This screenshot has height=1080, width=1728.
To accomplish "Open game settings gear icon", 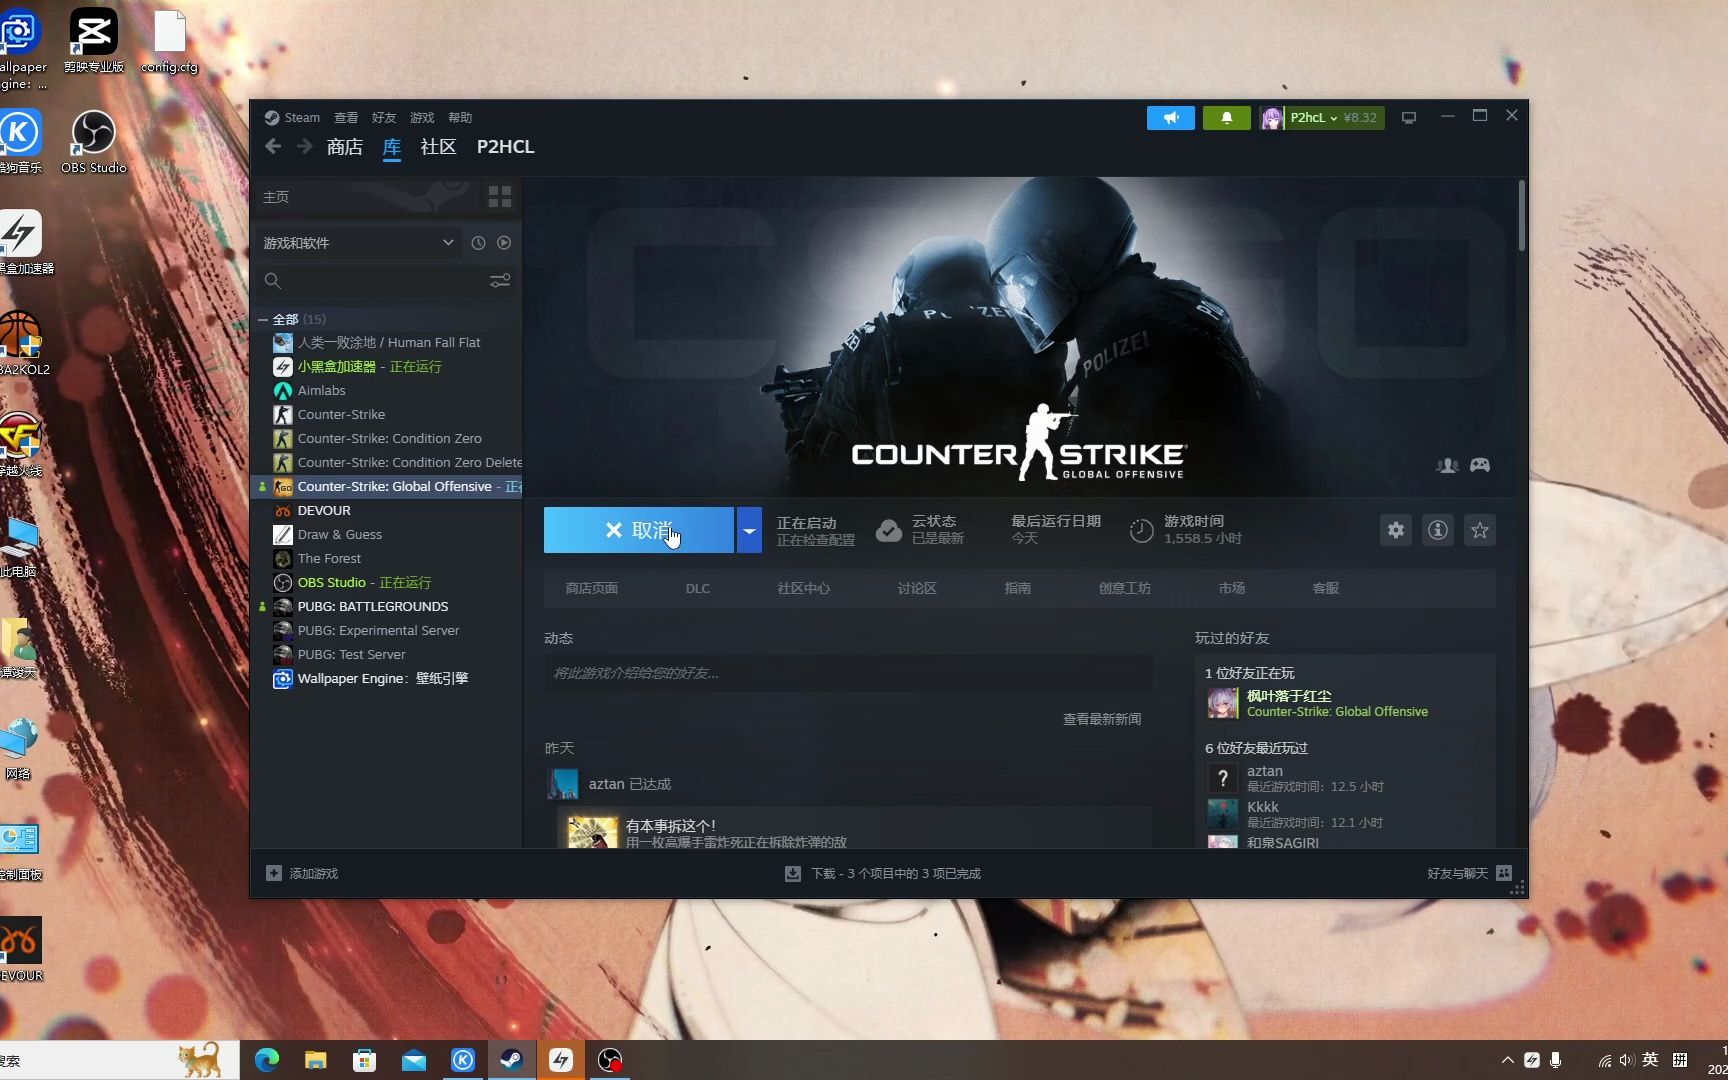I will (x=1396, y=530).
